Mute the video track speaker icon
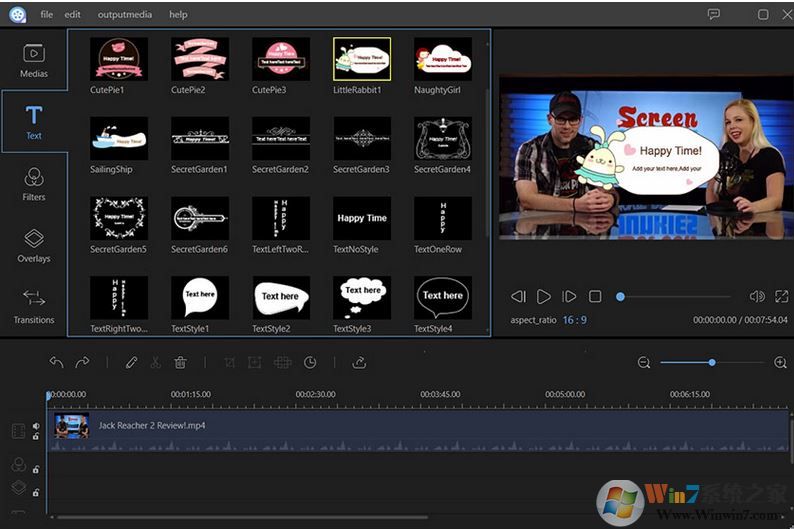The image size is (794, 529). pyautogui.click(x=36, y=425)
